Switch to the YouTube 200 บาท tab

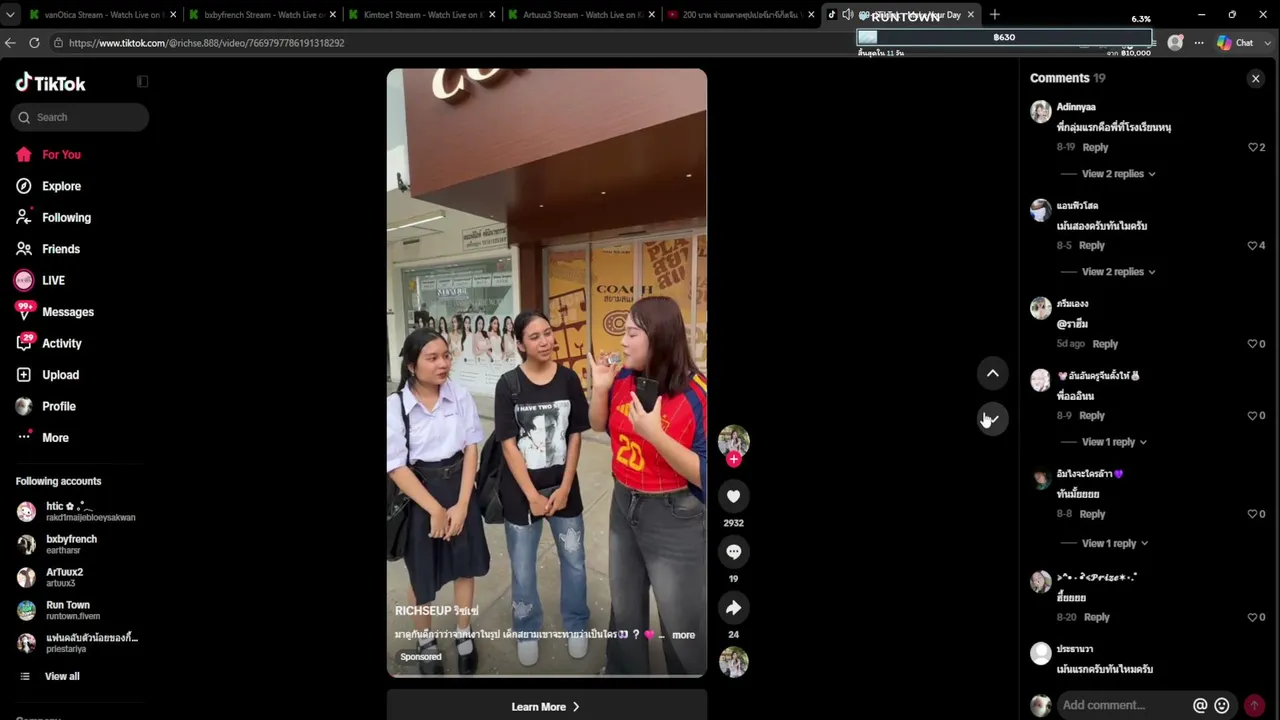pos(740,15)
